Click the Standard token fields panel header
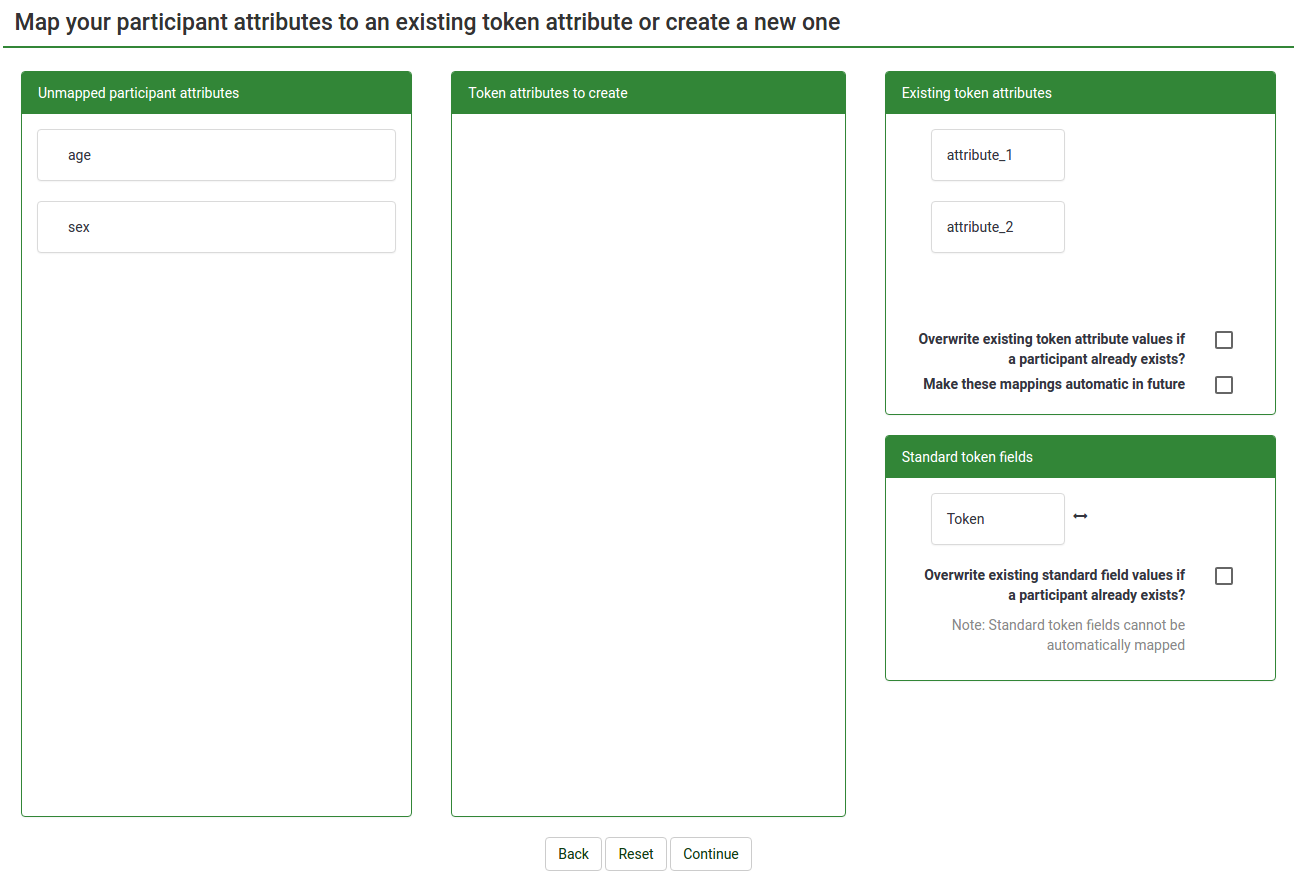The height and width of the screenshot is (882, 1308). point(1080,457)
